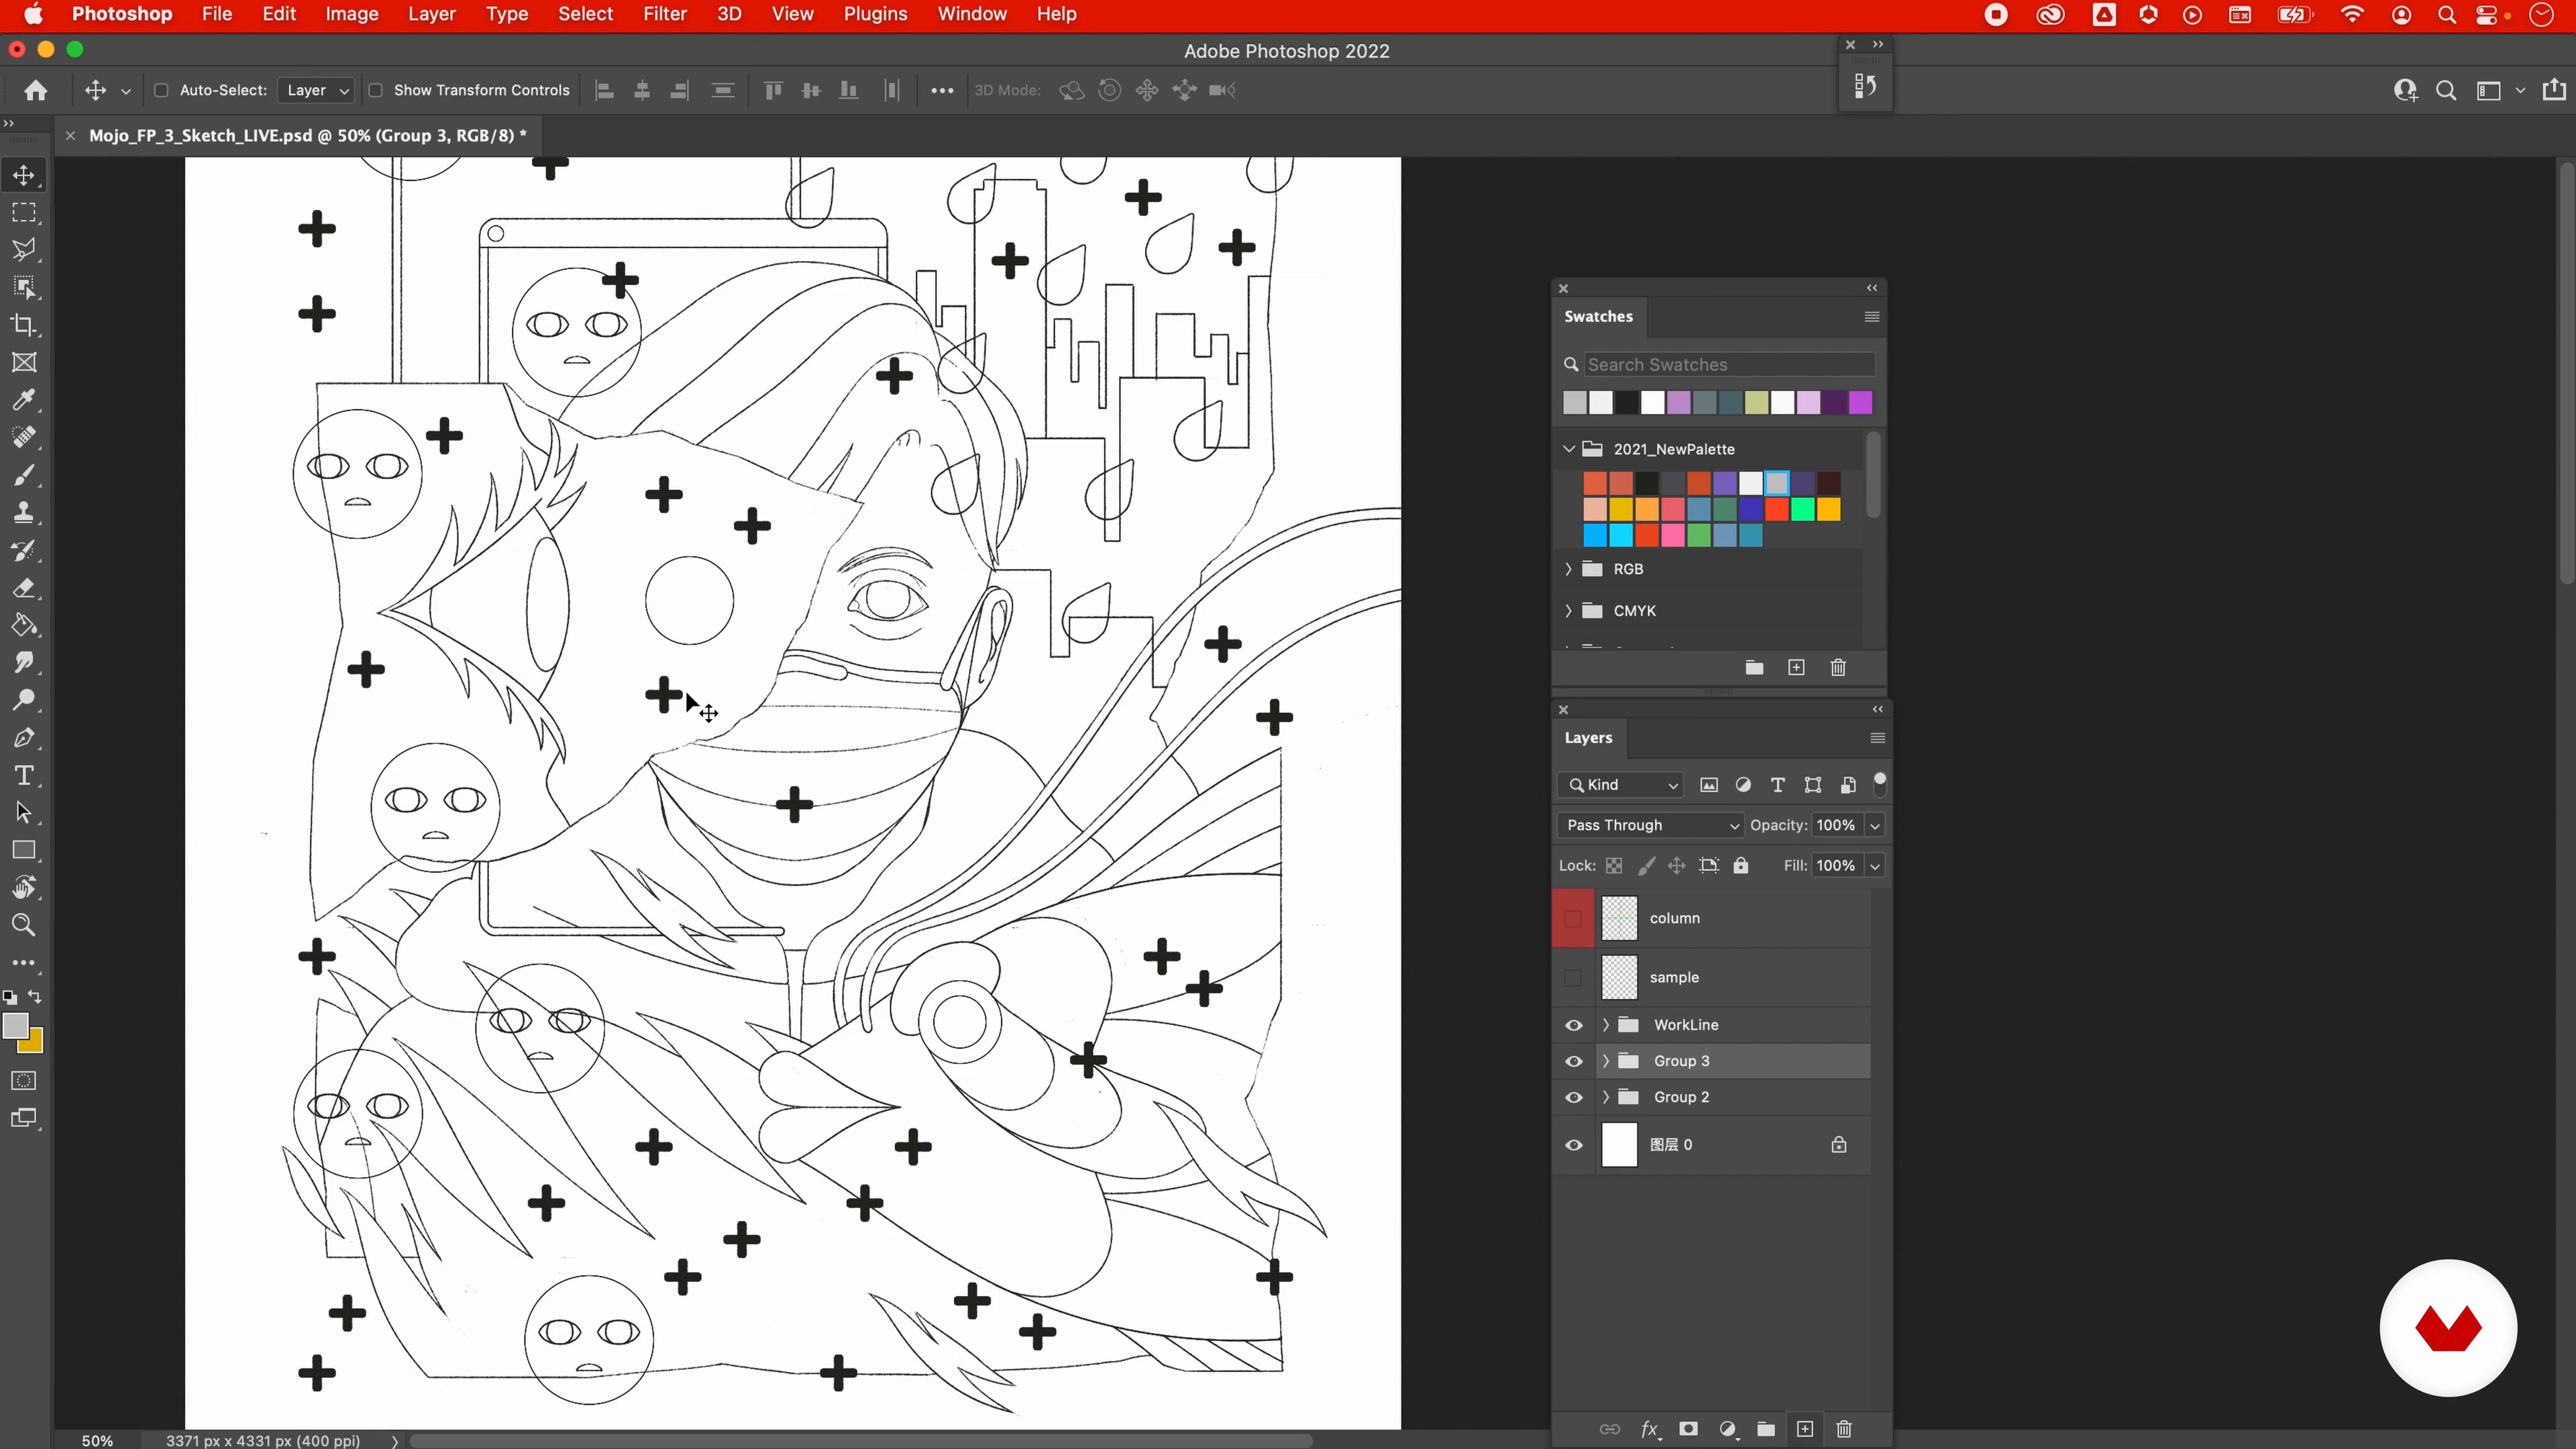Hide the WorkLine group

(1574, 1025)
